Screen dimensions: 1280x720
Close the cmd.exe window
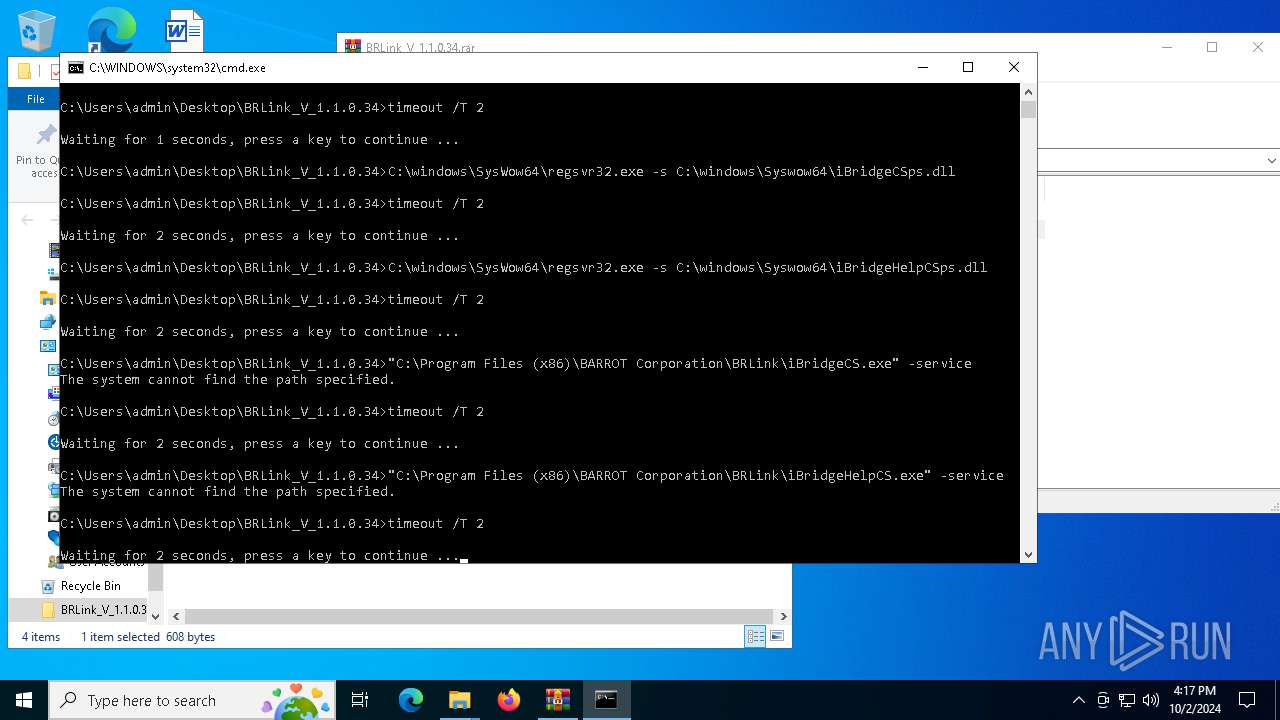tap(1014, 68)
